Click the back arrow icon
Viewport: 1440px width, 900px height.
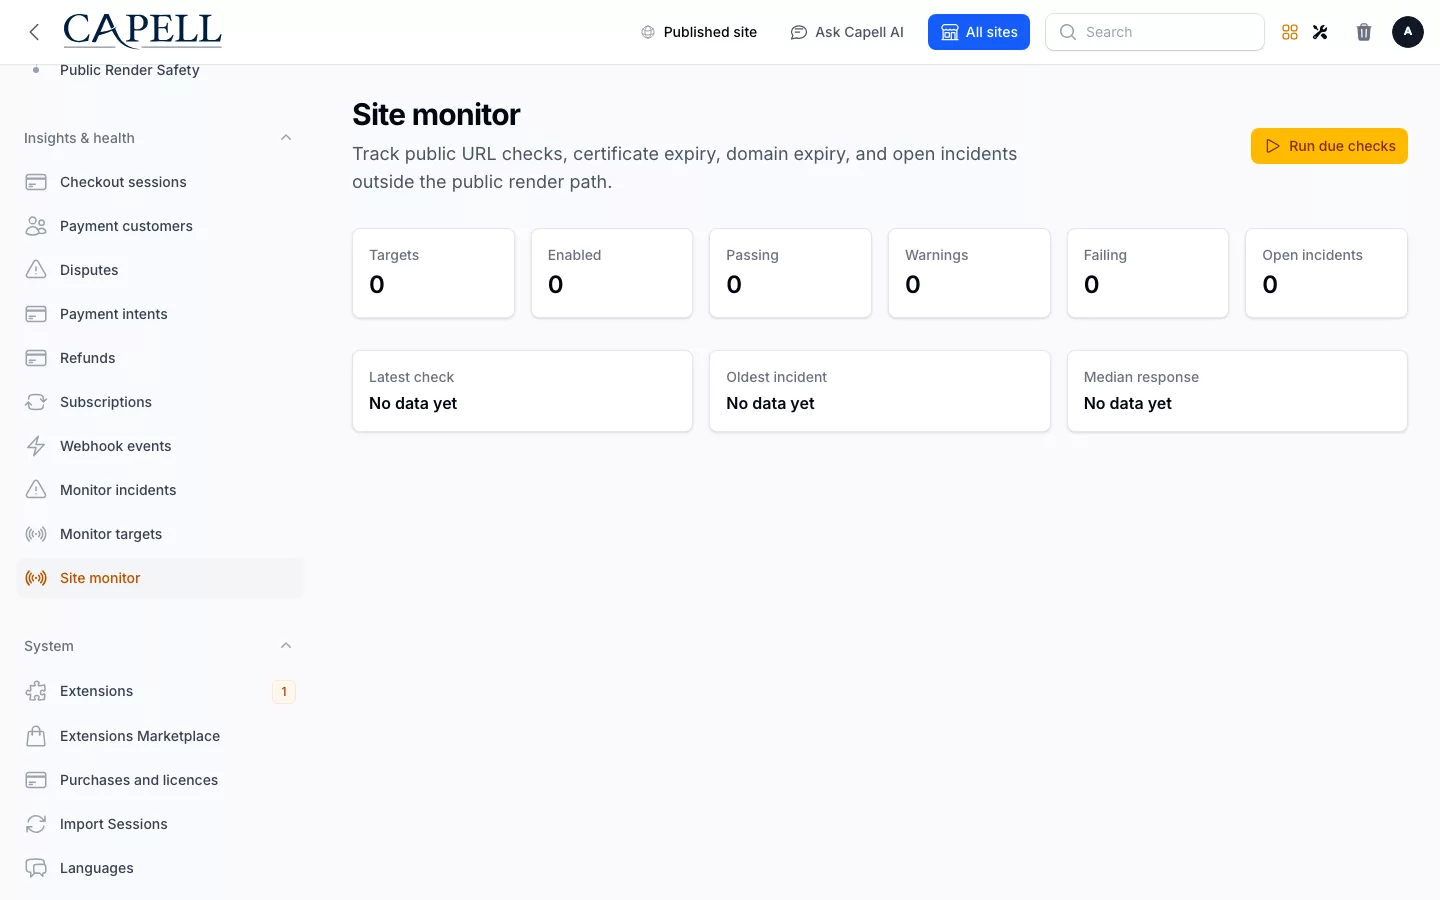[34, 32]
